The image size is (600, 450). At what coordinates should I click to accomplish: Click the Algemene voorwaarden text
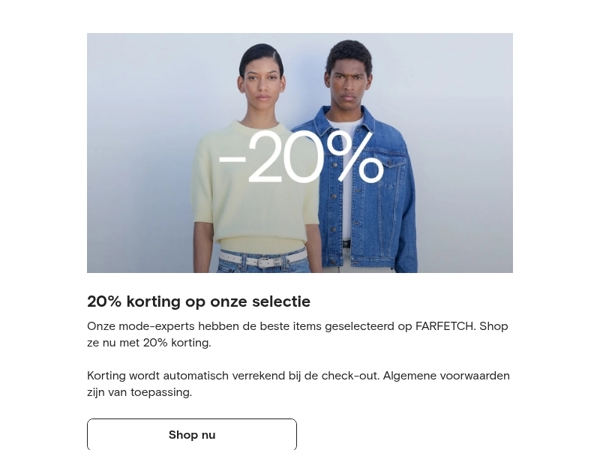pyautogui.click(x=446, y=376)
